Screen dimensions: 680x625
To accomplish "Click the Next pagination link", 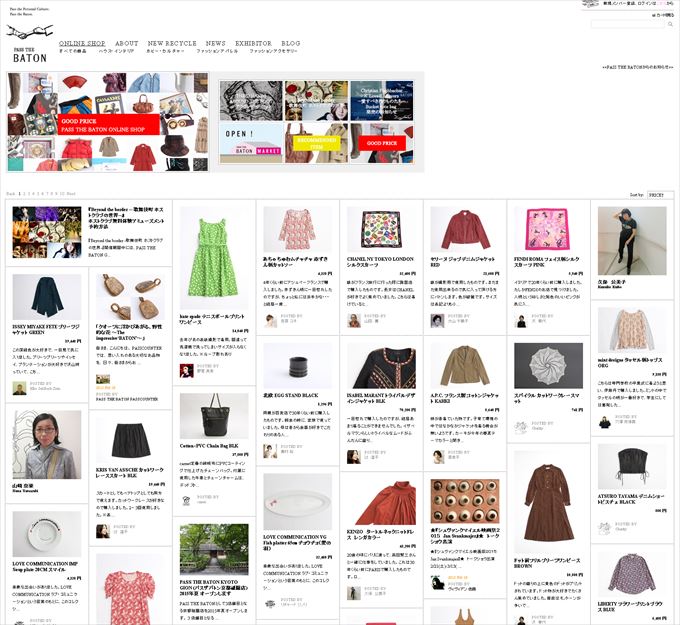I will (x=71, y=194).
